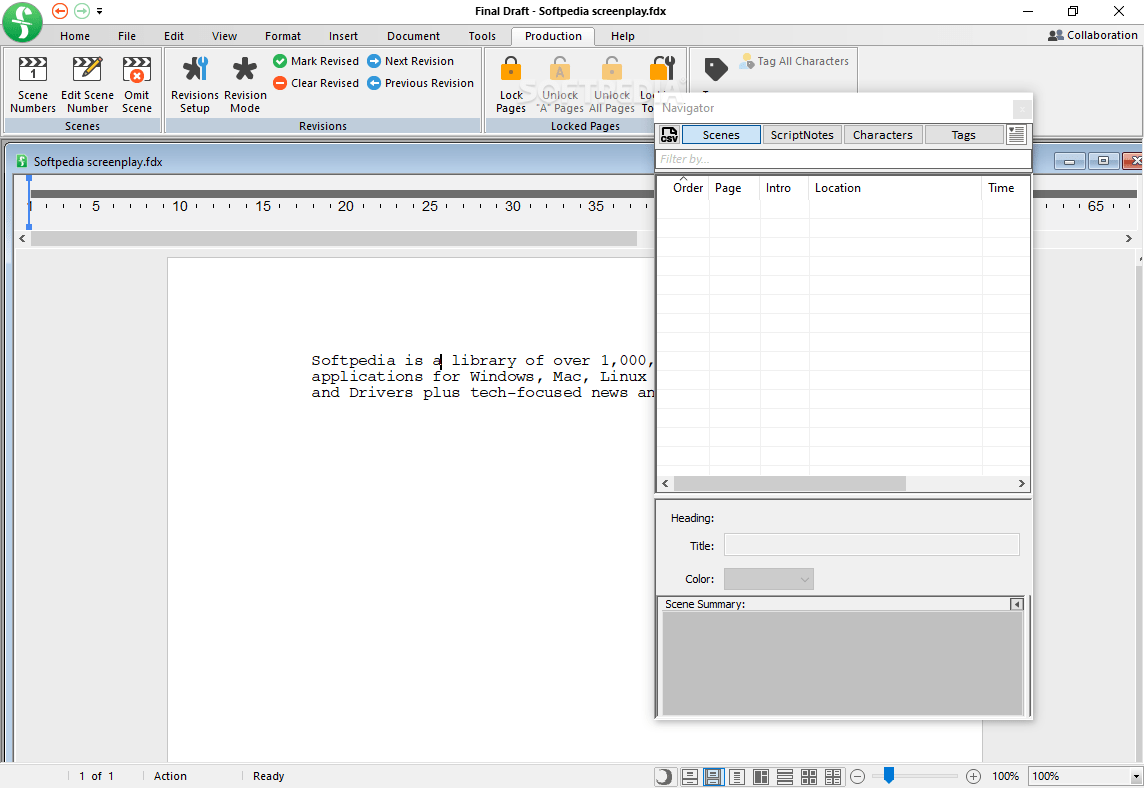Select the speed view icon in status bar
1144x788 pixels.
click(737, 776)
